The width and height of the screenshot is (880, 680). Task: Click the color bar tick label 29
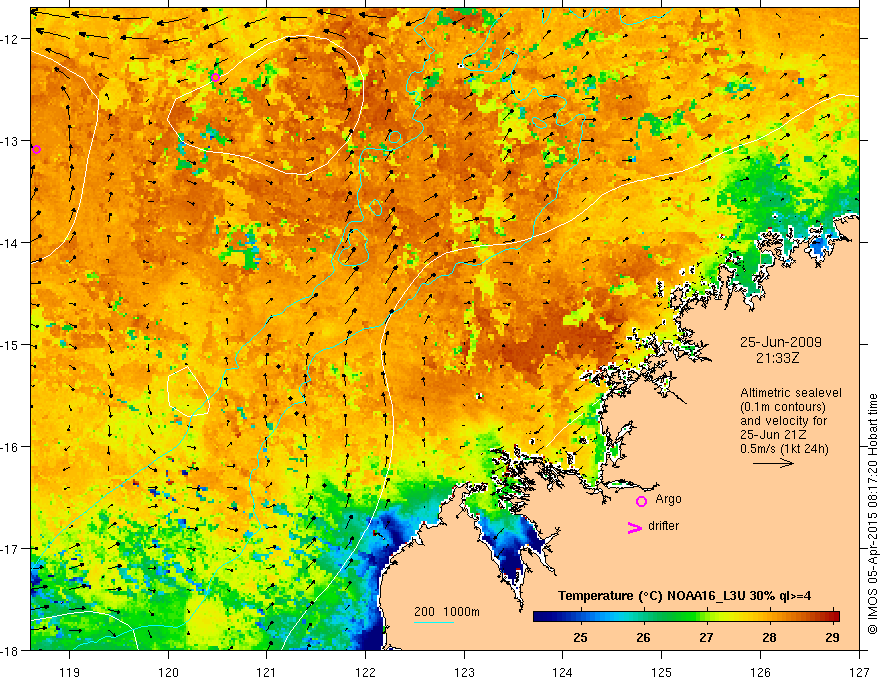tap(832, 637)
